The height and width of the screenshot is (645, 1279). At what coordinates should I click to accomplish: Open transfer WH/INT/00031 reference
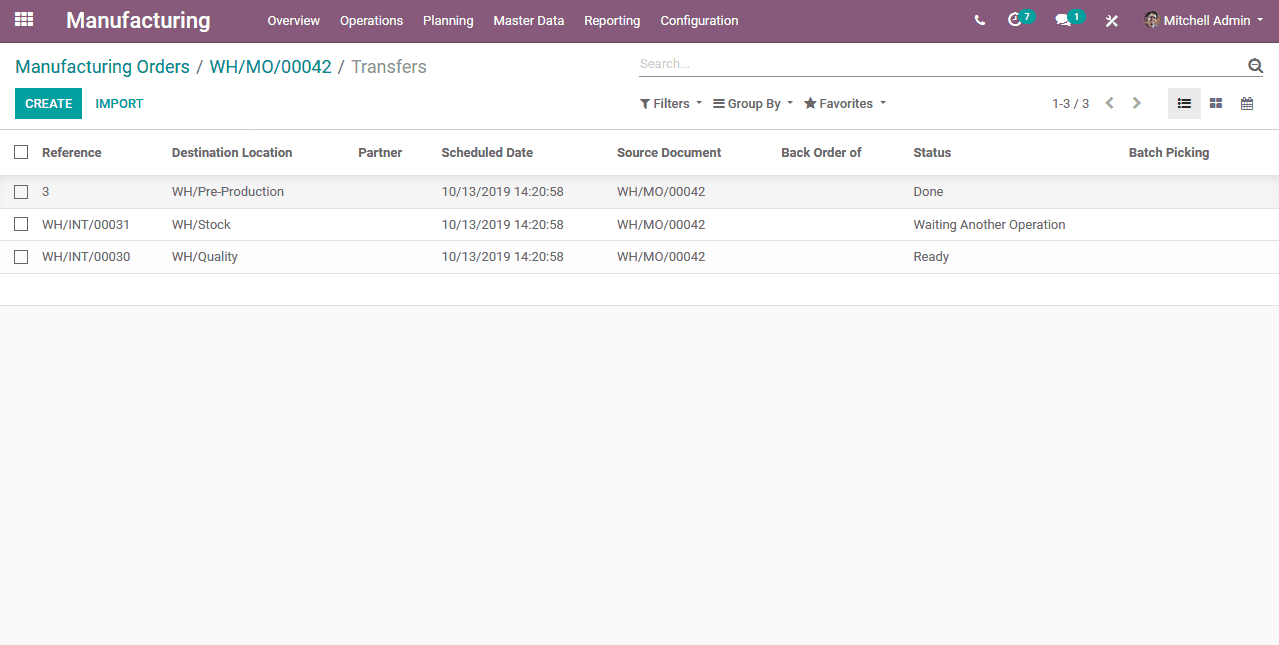tap(86, 225)
